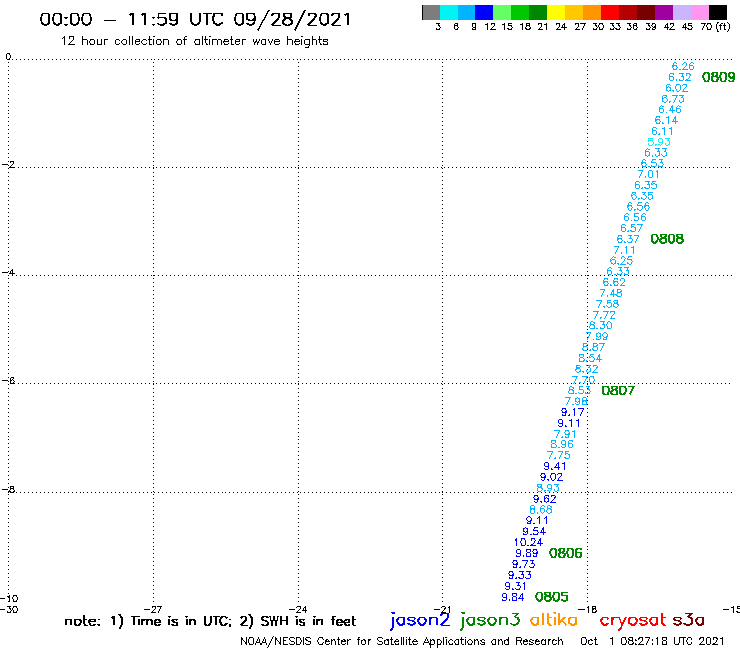
Task: Select the cryosat satellite label
Action: click(x=632, y=620)
